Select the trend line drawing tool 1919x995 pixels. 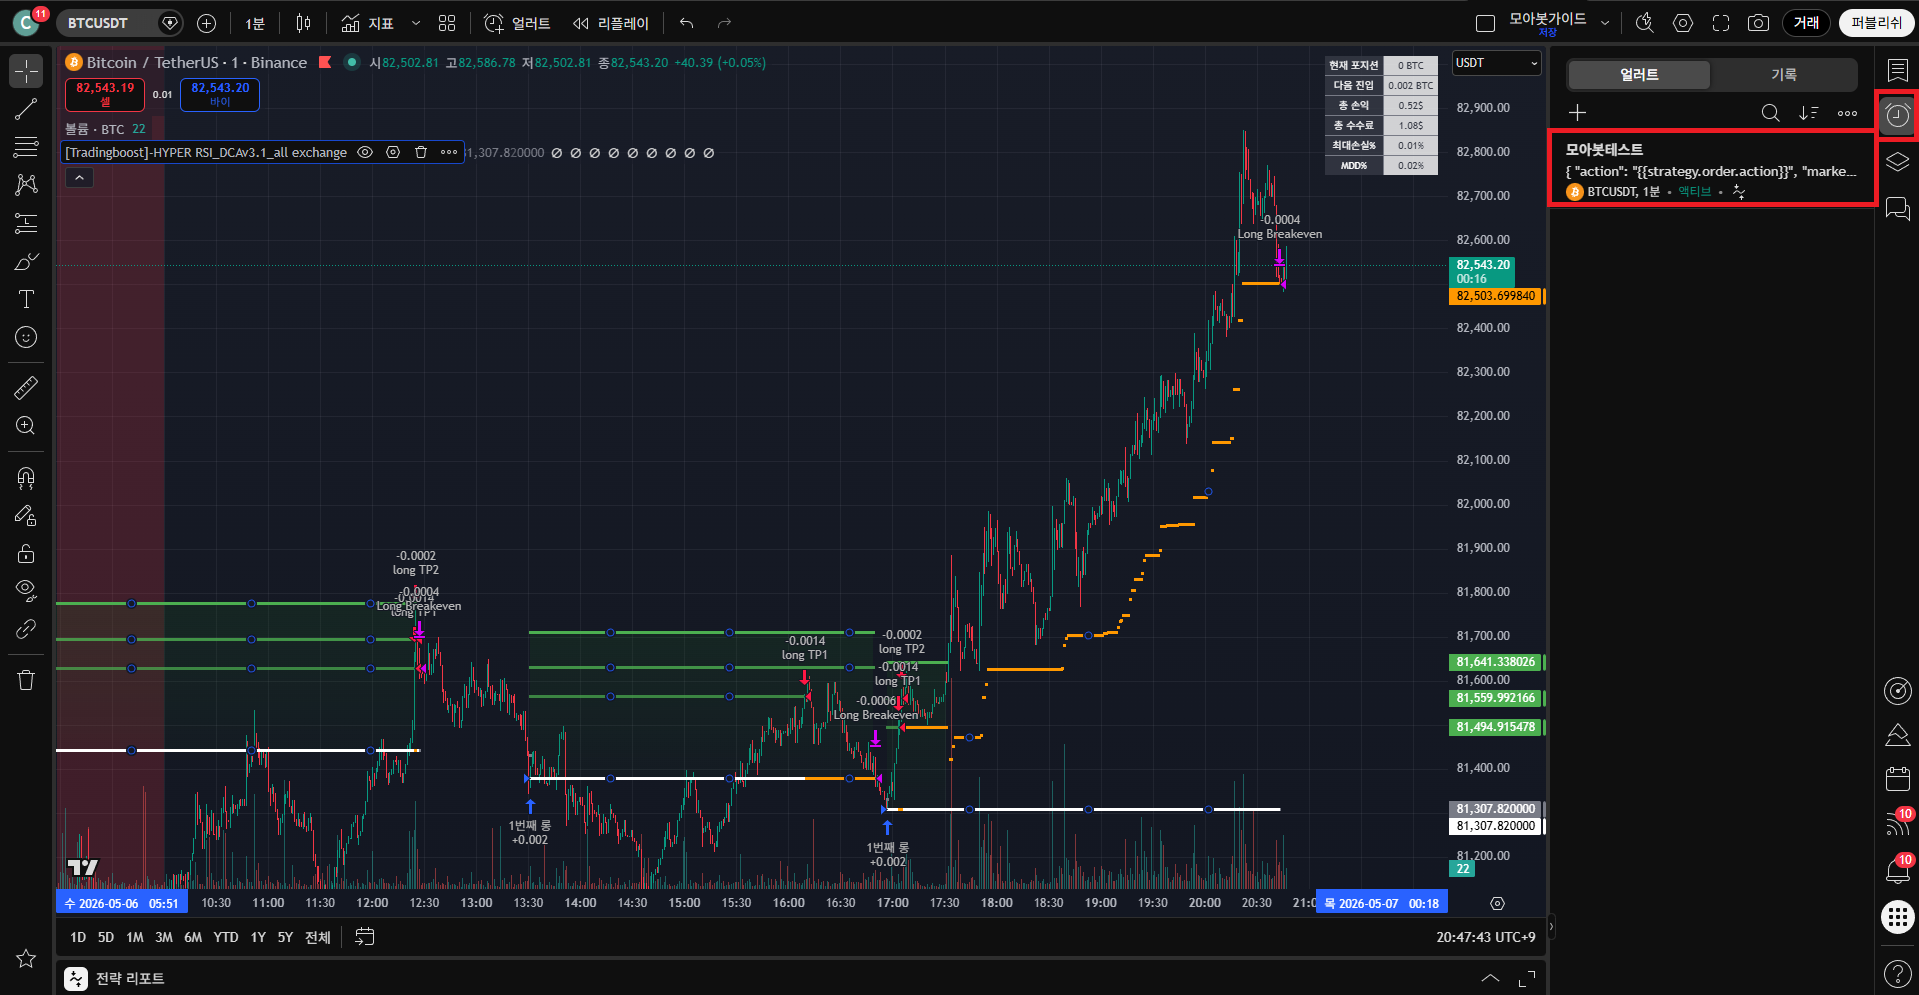[x=26, y=109]
